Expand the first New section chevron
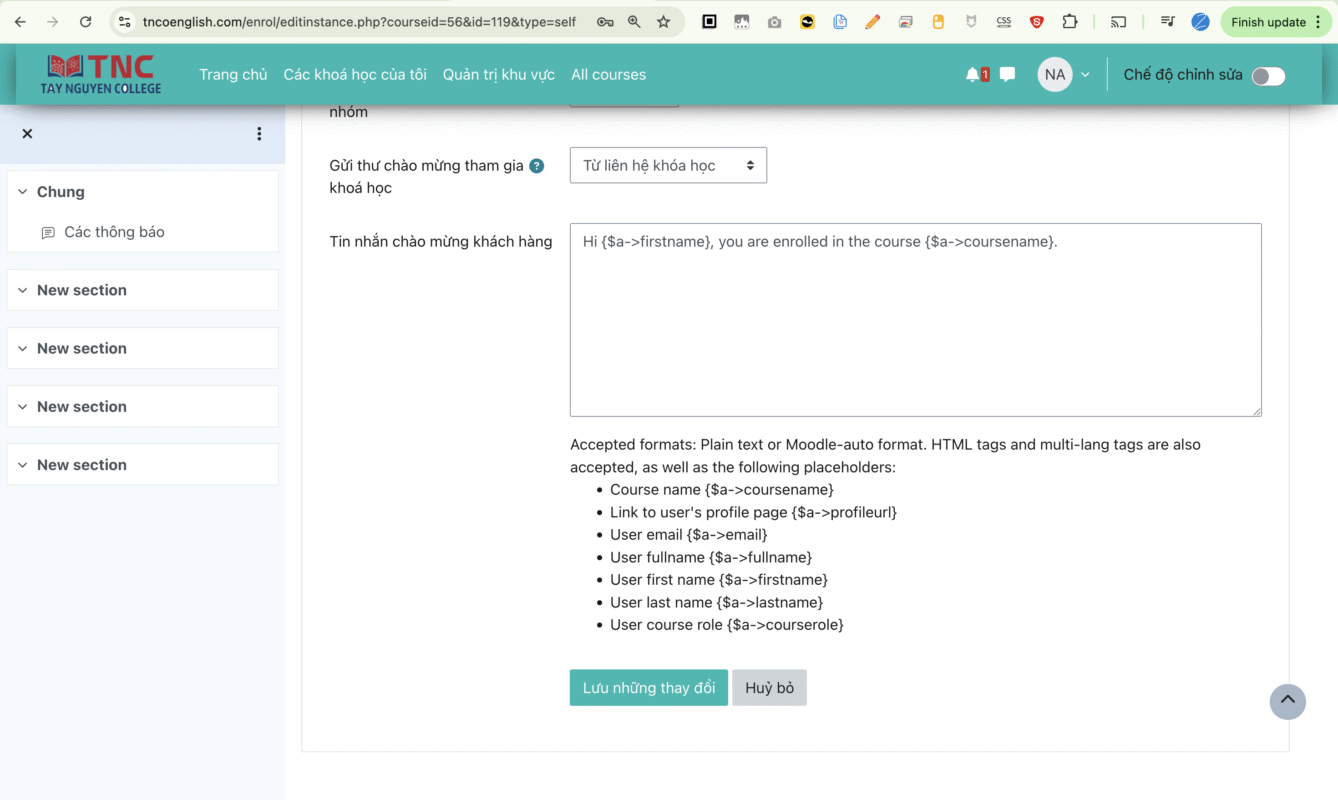Image resolution: width=1338 pixels, height=800 pixels. coord(22,290)
